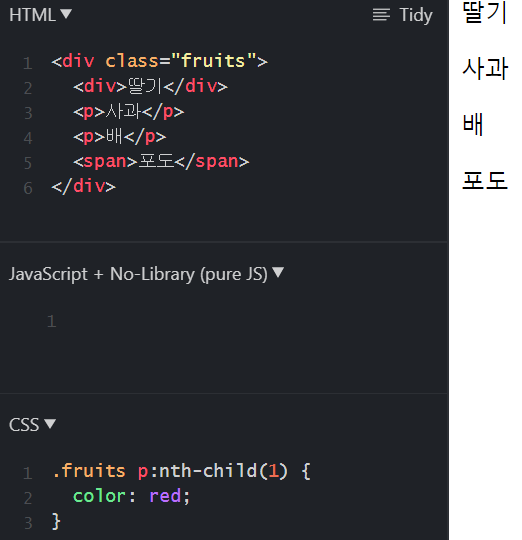Click 딸기 in the result preview
Screen dimensions: 522x540
(x=484, y=12)
